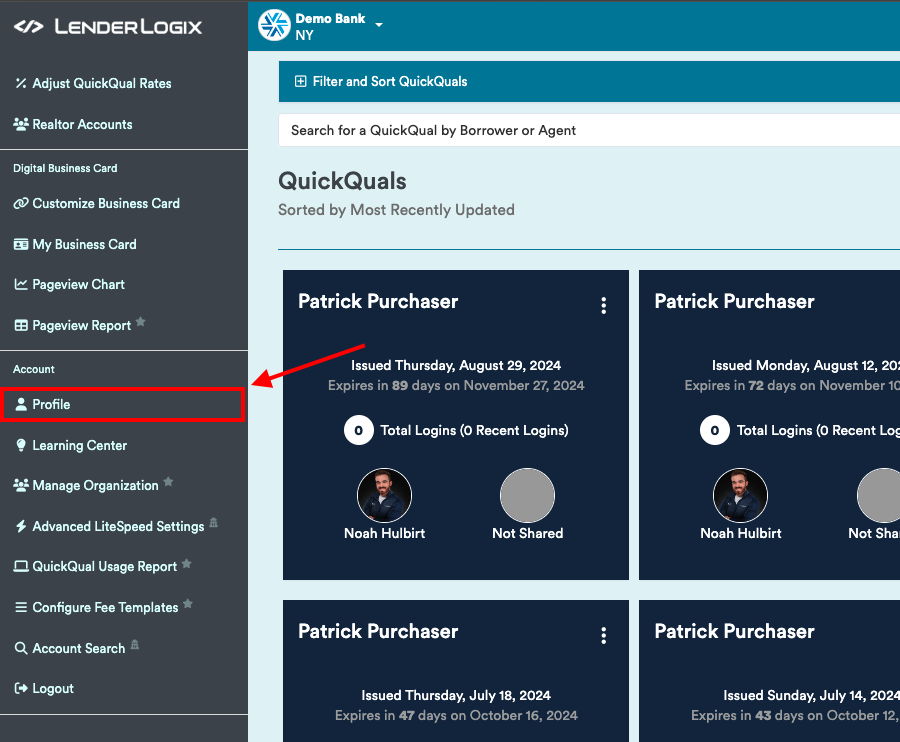Log out using the Logout button
This screenshot has width=900, height=742.
pos(52,689)
